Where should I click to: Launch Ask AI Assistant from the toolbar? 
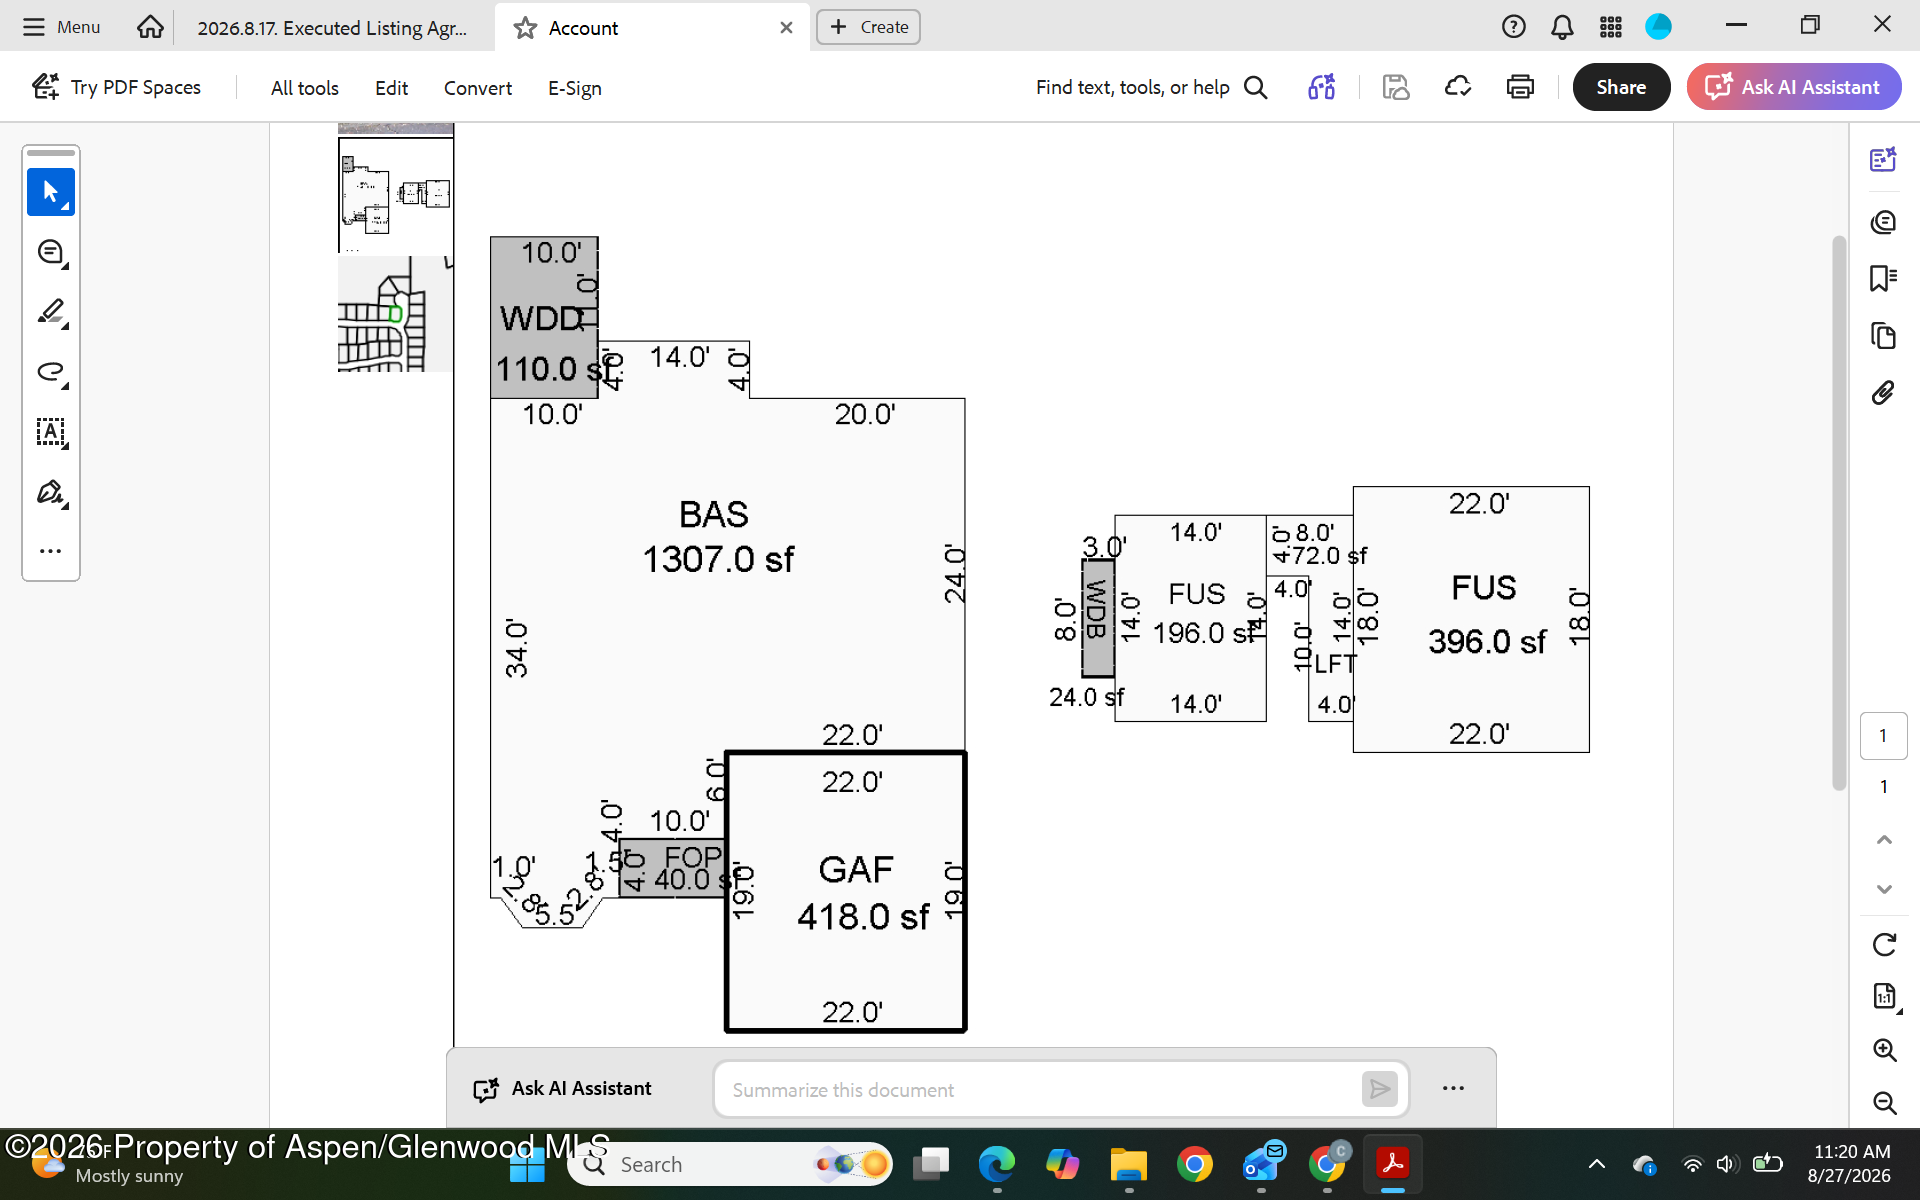1794,87
